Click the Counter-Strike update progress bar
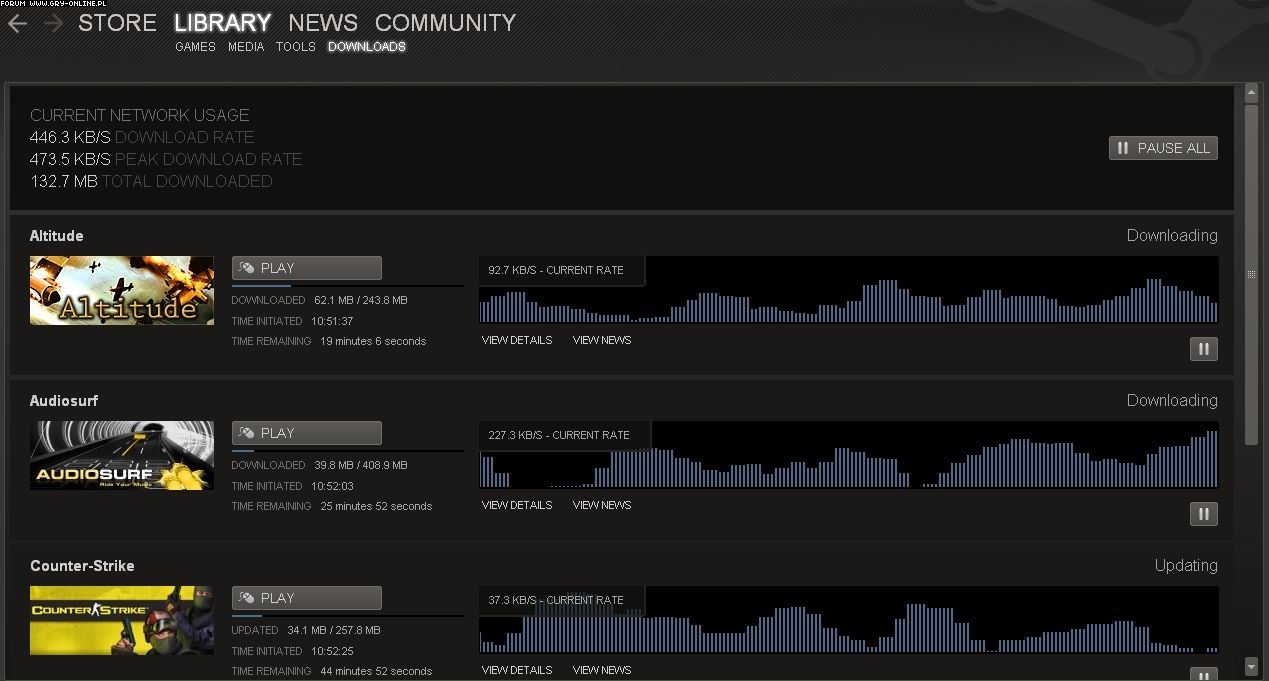The image size is (1269, 681). (348, 616)
